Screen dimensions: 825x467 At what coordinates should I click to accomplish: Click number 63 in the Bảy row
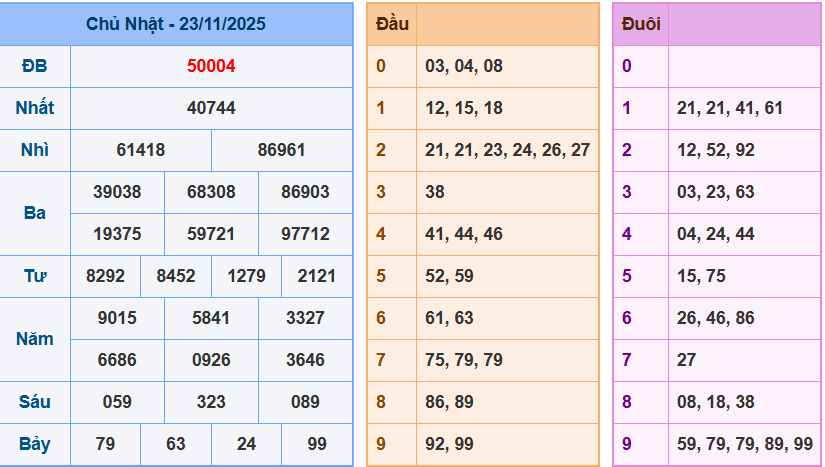175,444
